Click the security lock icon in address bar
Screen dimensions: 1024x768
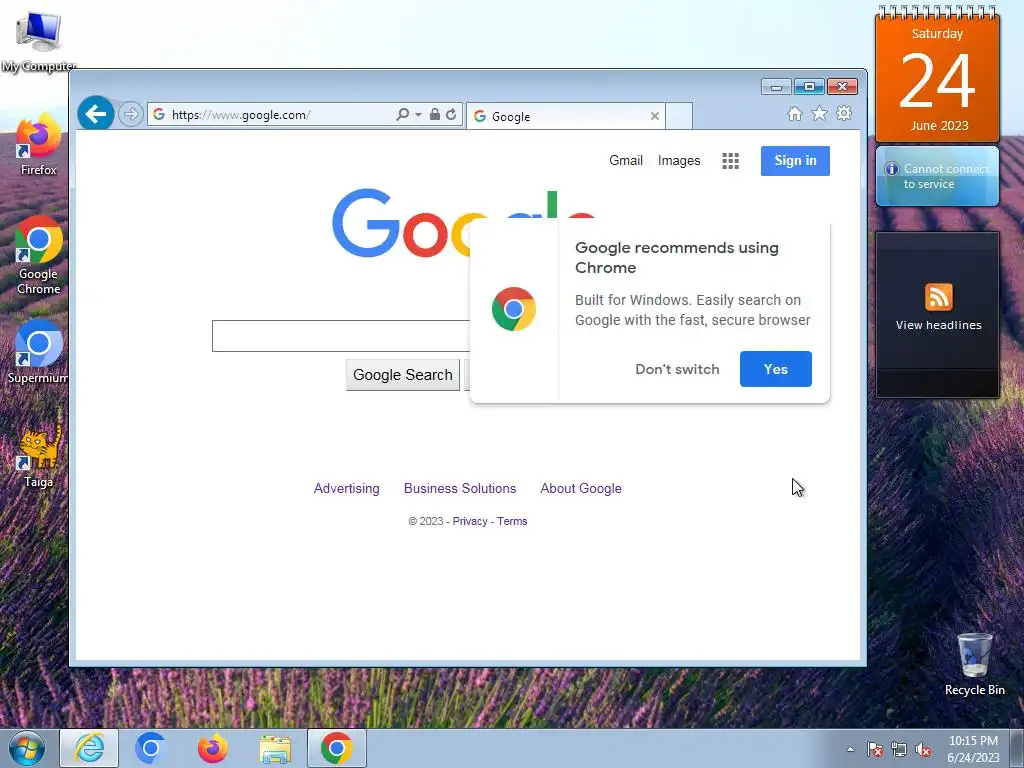click(x=434, y=114)
